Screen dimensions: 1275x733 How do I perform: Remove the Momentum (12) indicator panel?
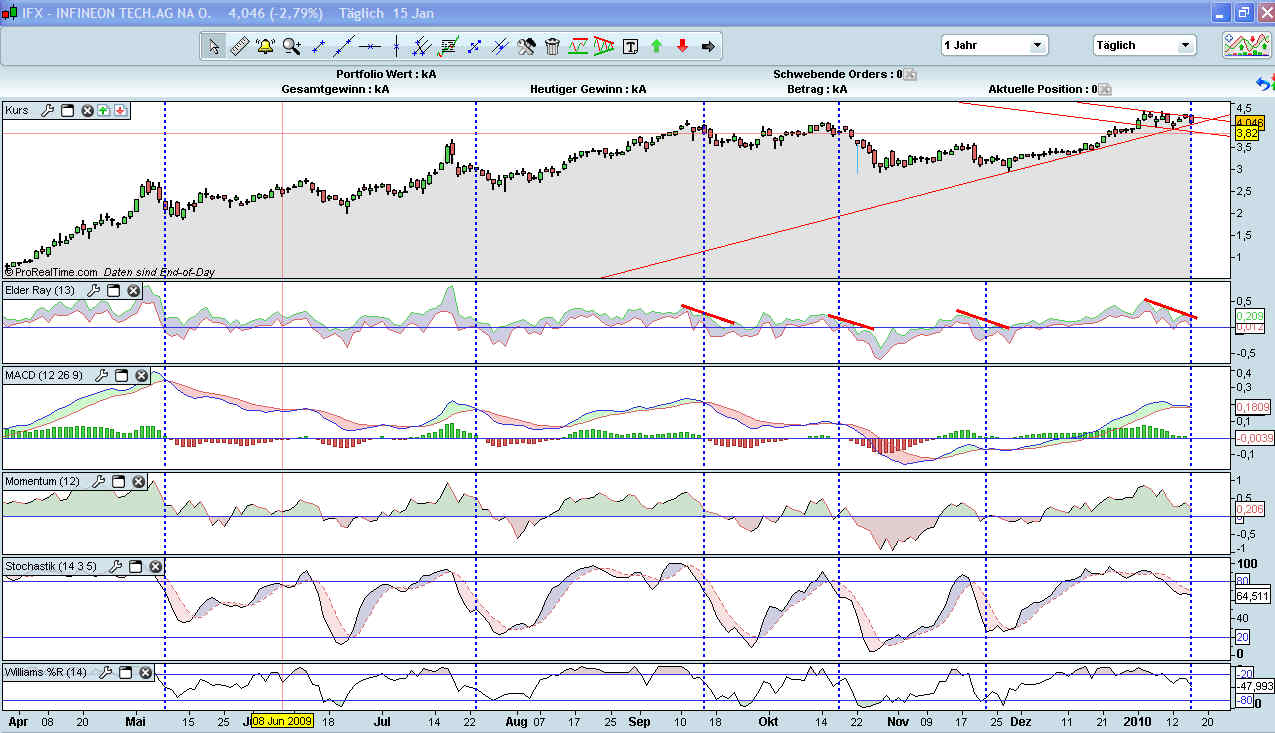(x=138, y=482)
